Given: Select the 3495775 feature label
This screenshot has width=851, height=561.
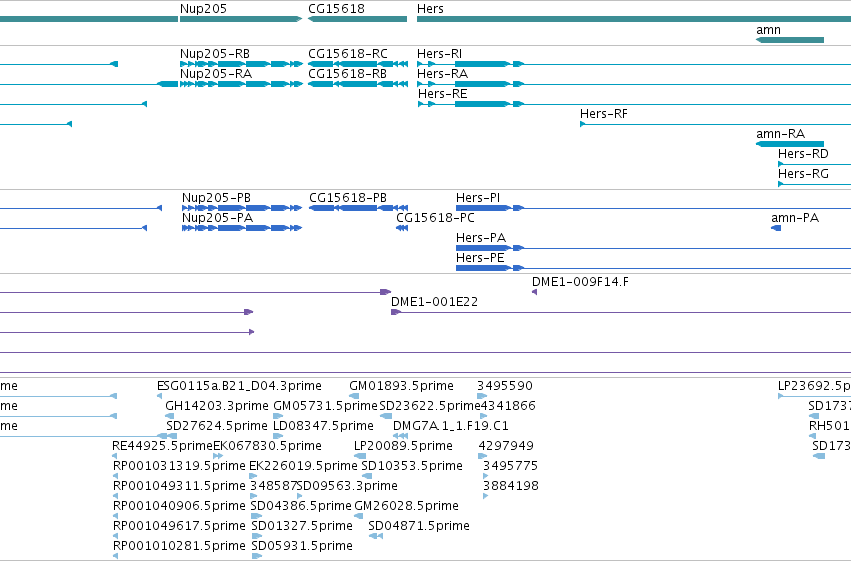Looking at the screenshot, I should 510,467.
